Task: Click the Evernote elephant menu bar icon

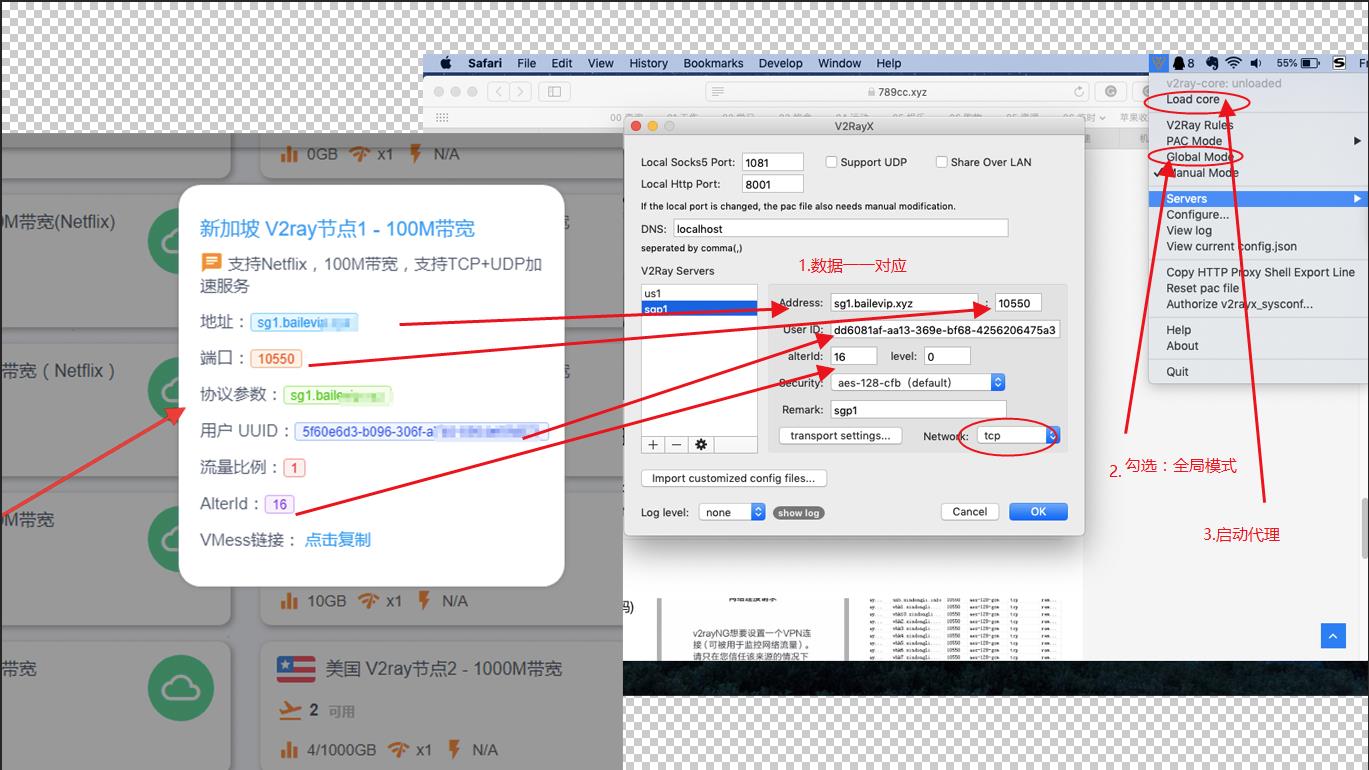Action: click(x=1211, y=63)
